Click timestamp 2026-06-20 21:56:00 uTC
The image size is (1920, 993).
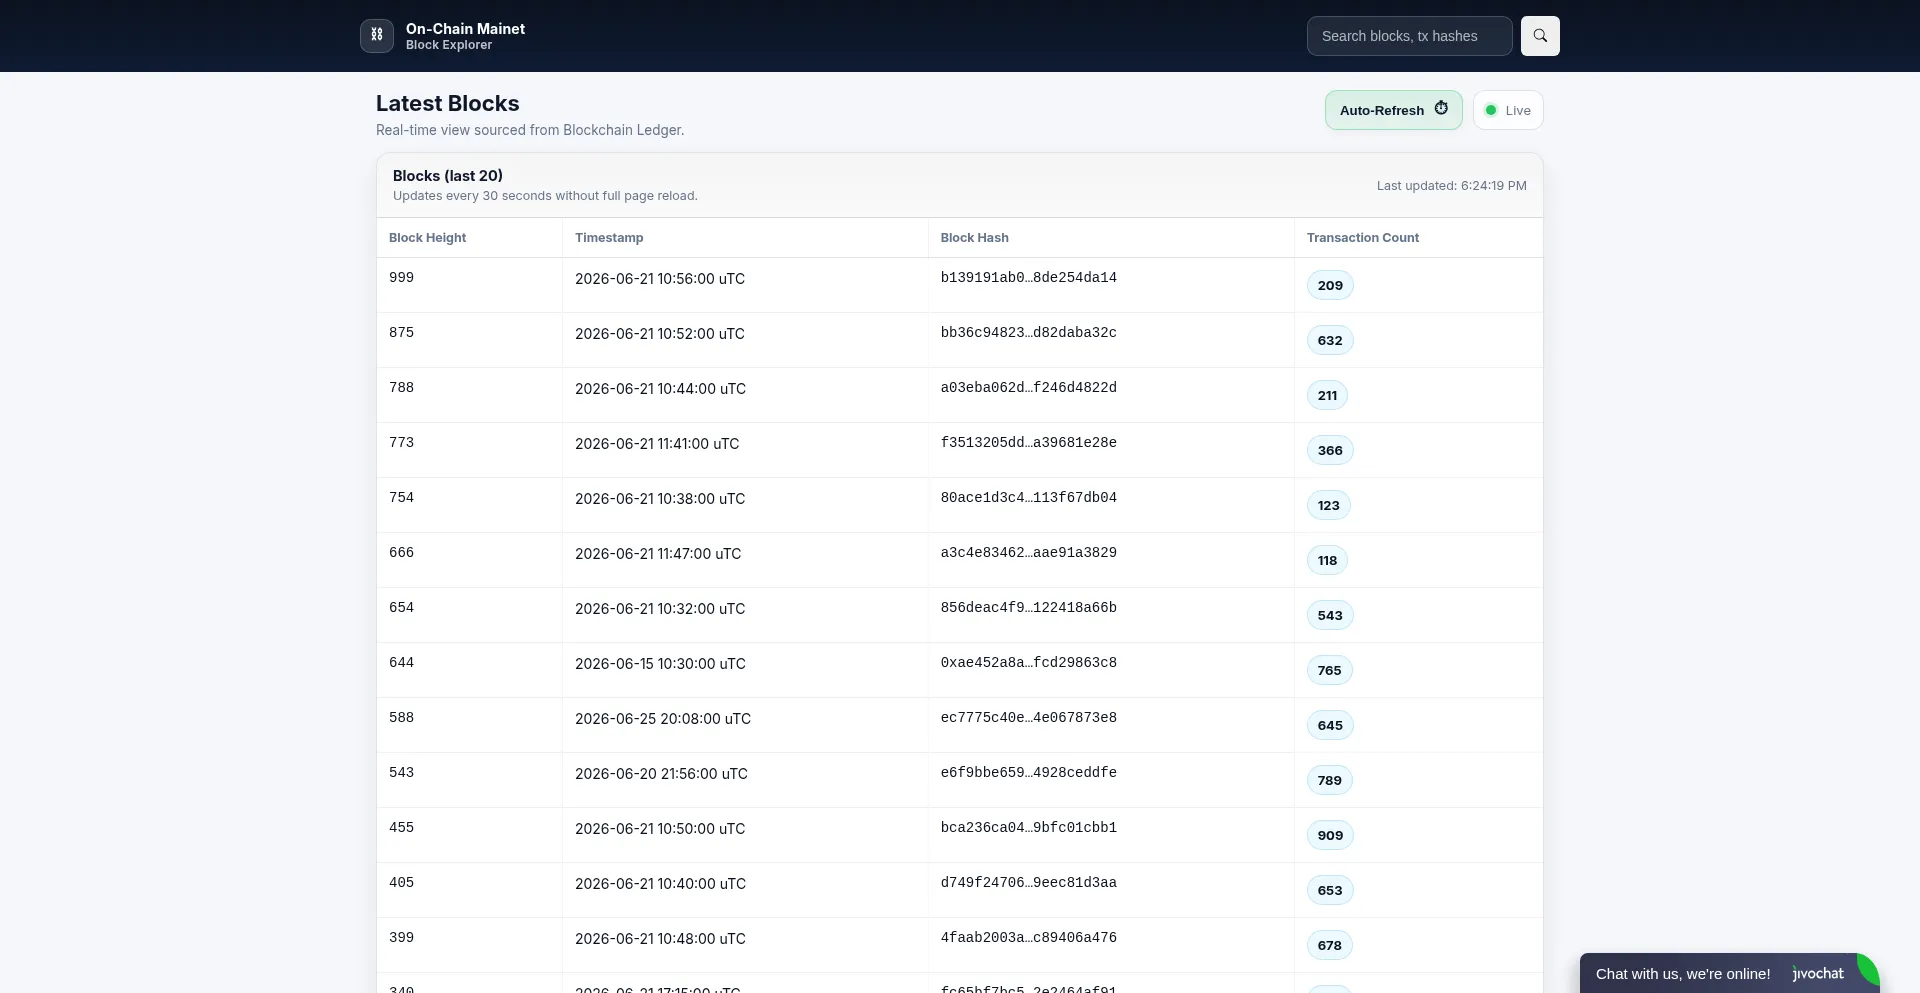[661, 774]
